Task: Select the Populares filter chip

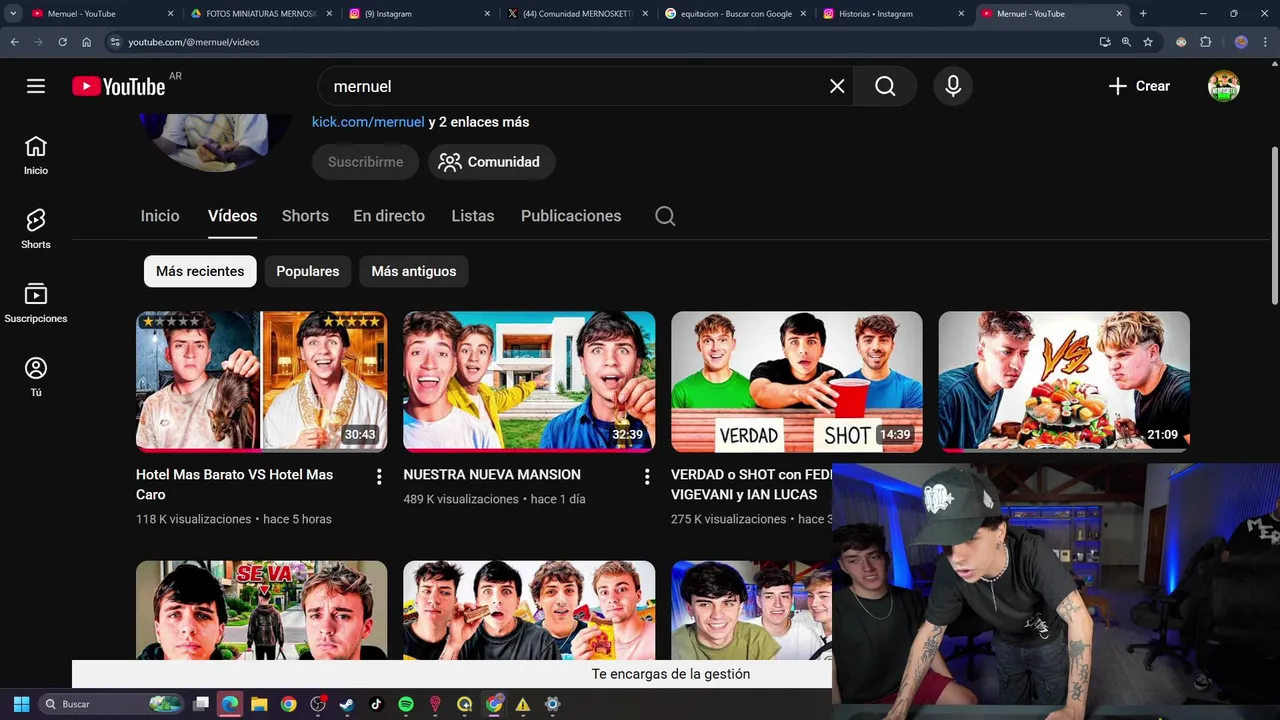Action: (308, 271)
